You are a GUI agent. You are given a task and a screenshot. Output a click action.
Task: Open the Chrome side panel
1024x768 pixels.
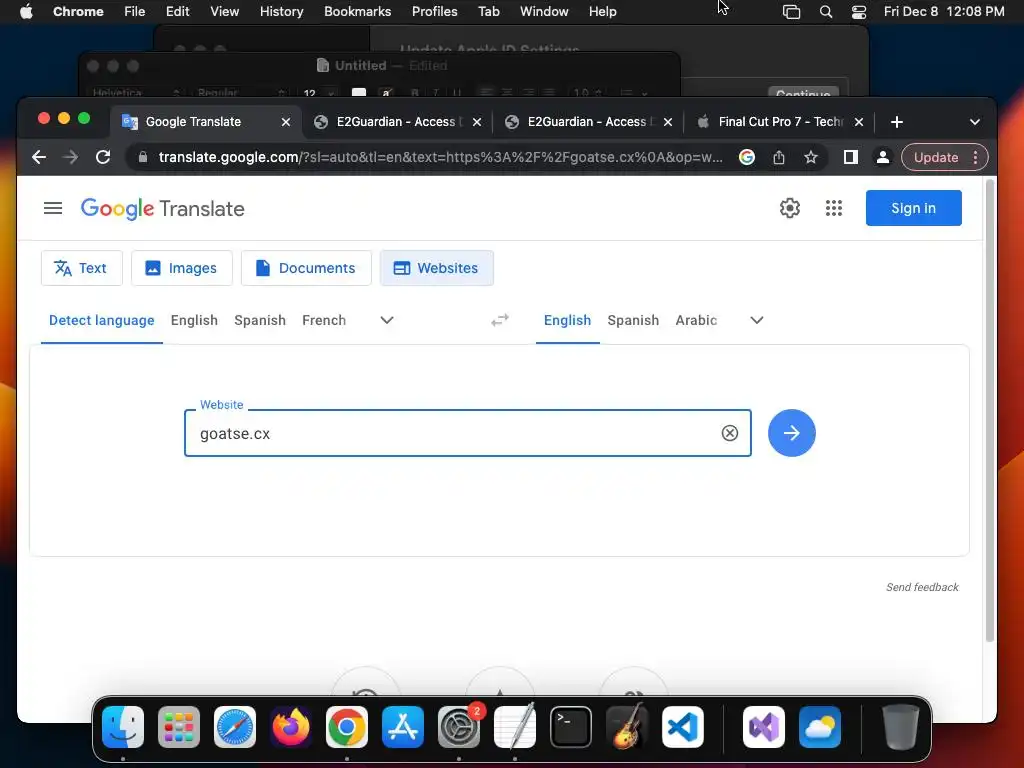click(x=850, y=157)
